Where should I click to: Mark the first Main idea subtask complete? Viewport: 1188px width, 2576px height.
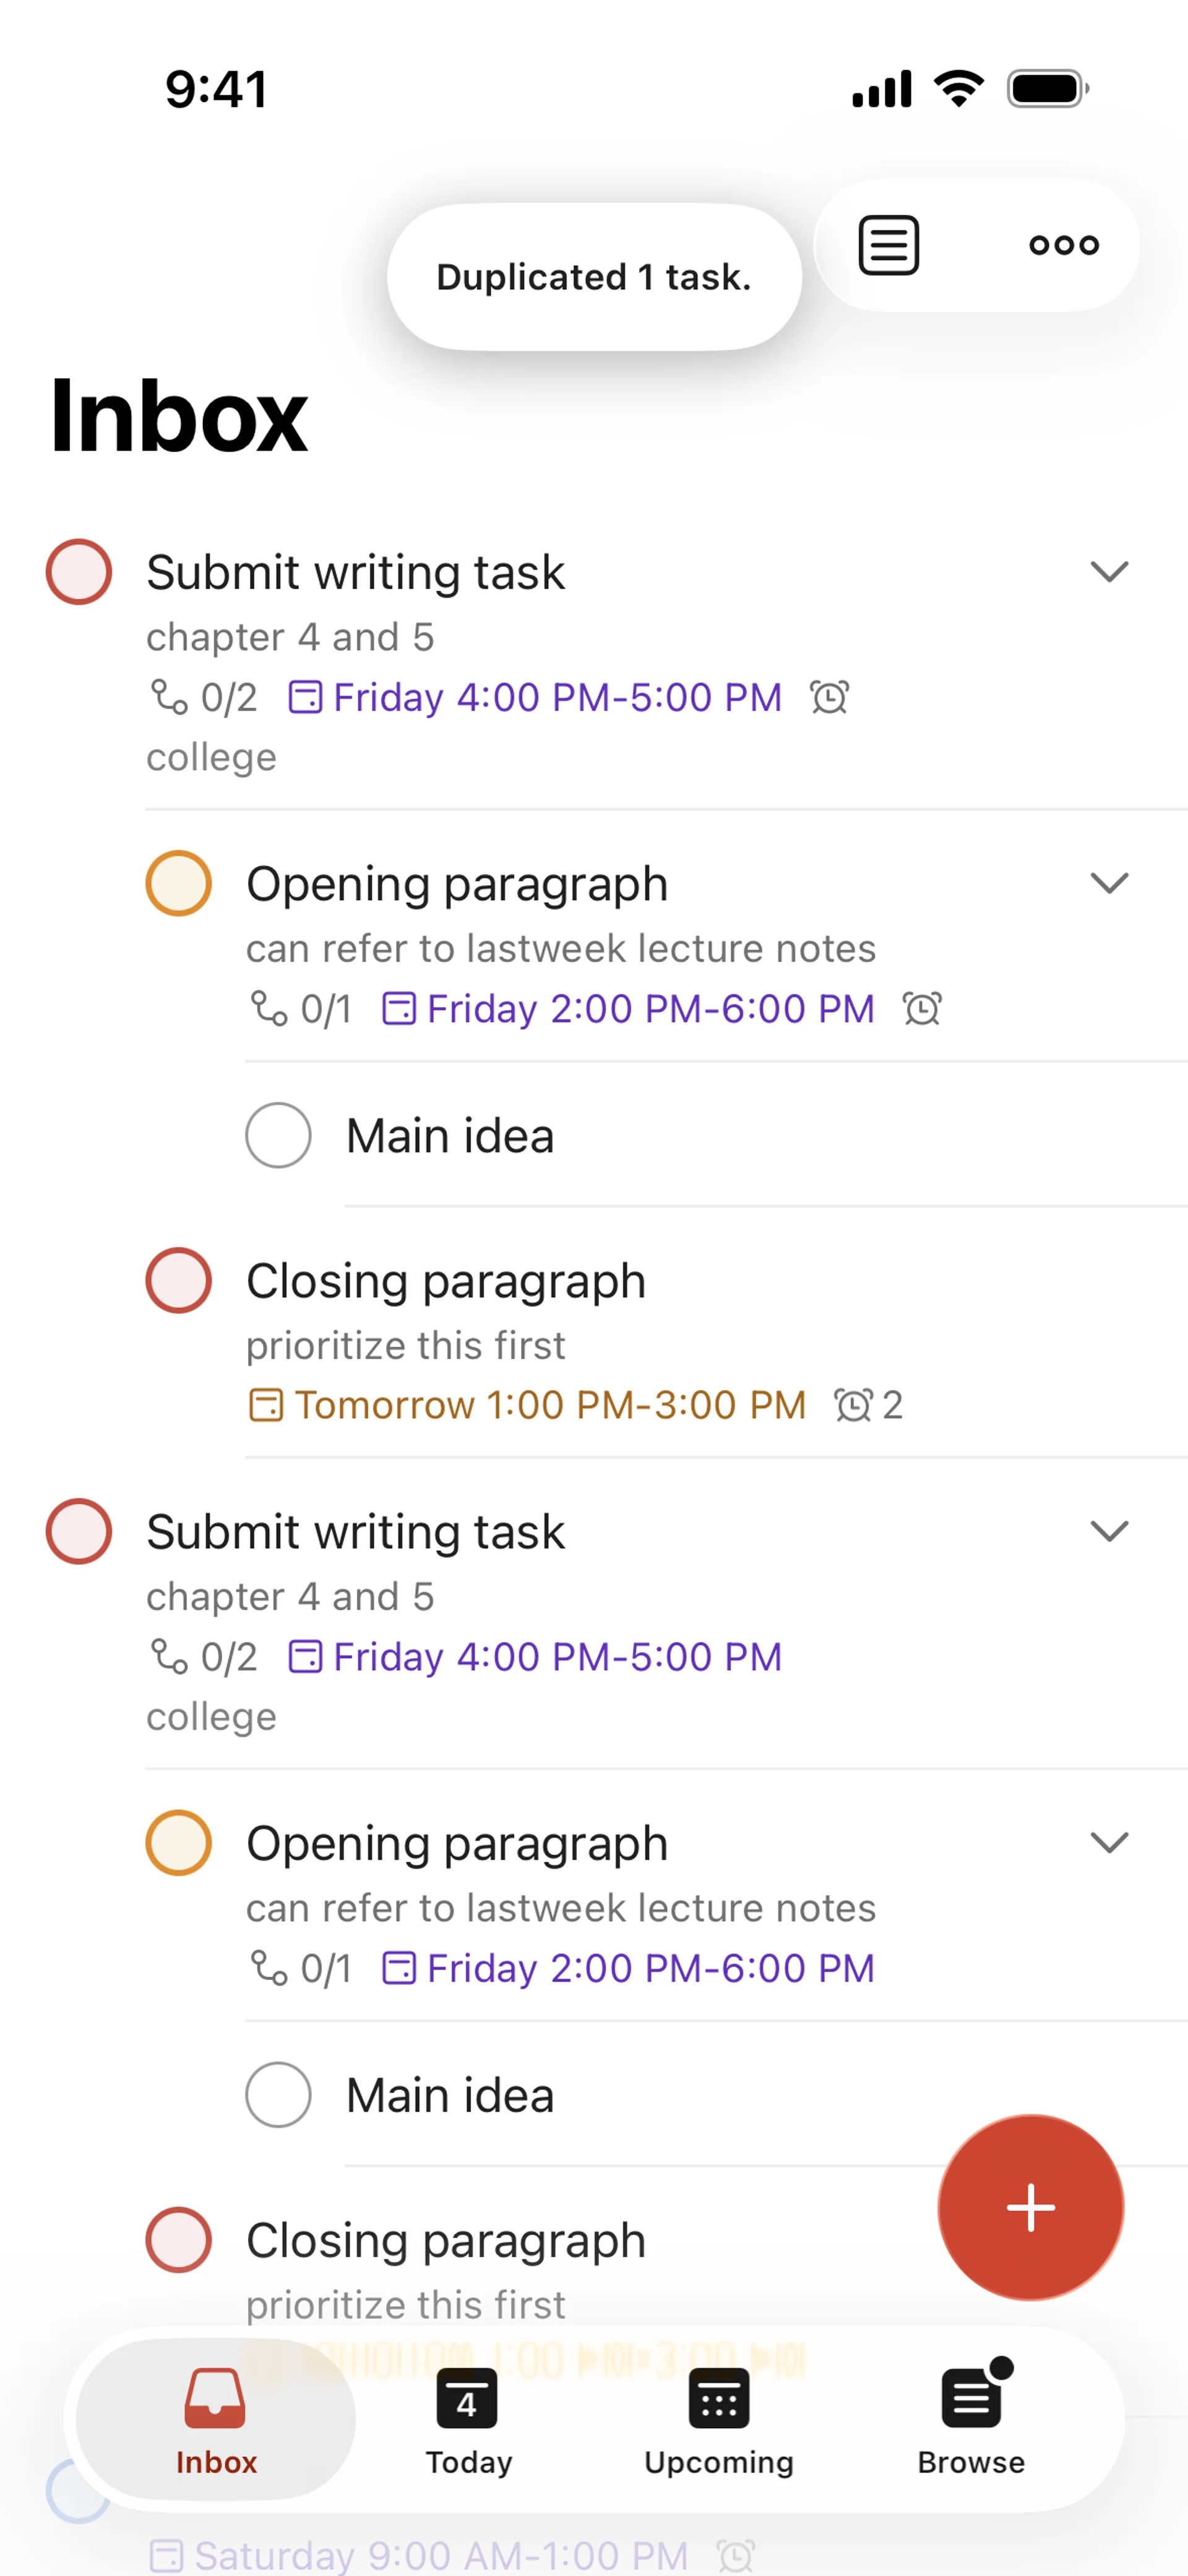pyautogui.click(x=278, y=1135)
